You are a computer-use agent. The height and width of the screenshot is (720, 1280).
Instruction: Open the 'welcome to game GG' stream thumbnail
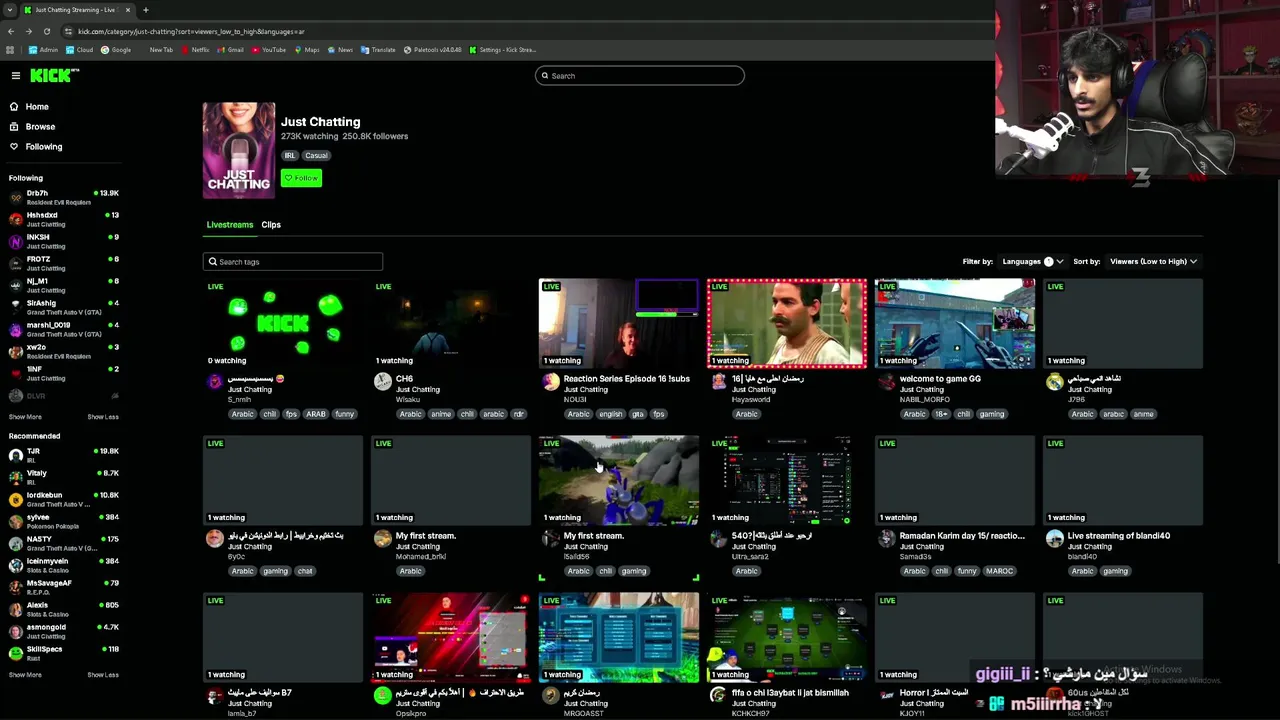[x=955, y=324]
